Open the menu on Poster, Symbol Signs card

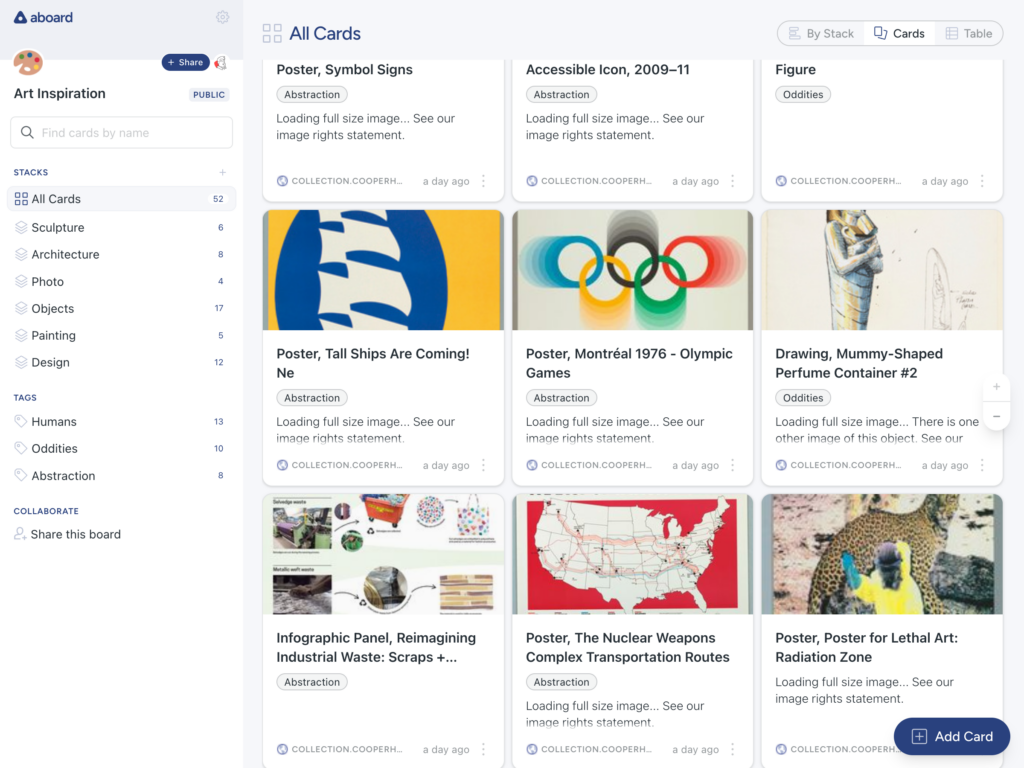click(483, 181)
